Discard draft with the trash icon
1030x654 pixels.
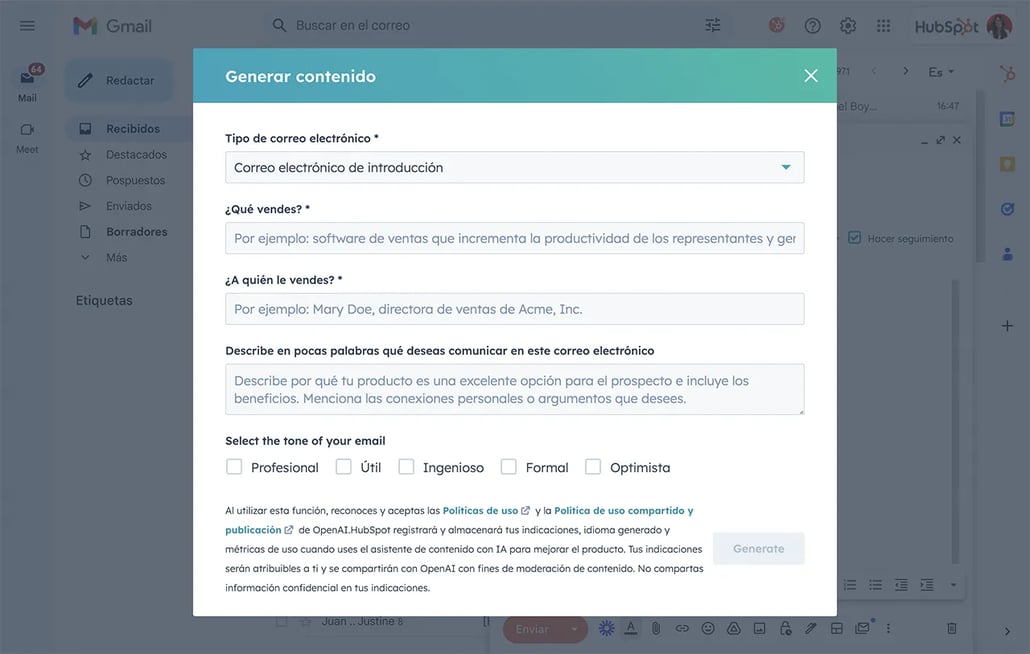pyautogui.click(x=951, y=628)
